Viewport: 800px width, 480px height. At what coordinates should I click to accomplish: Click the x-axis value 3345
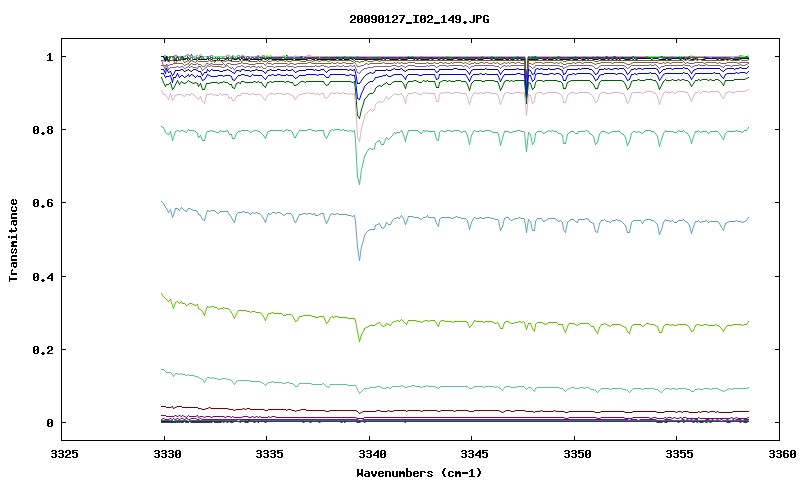(x=472, y=454)
